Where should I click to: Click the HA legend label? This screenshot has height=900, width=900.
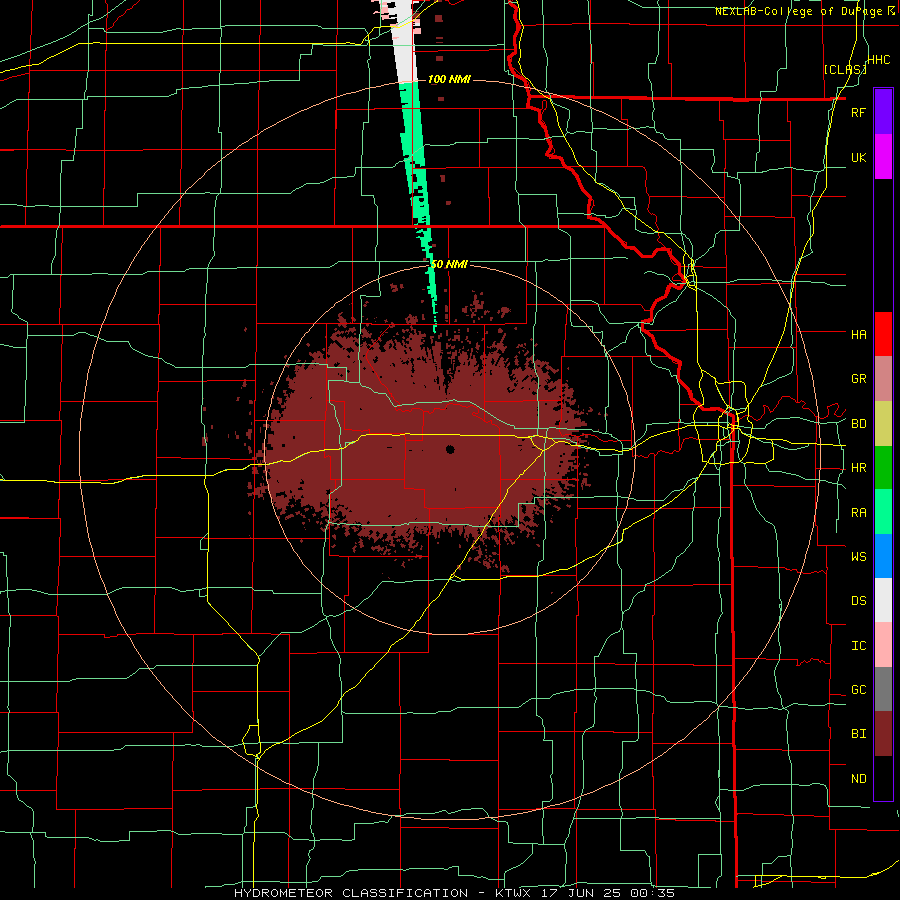click(x=858, y=334)
